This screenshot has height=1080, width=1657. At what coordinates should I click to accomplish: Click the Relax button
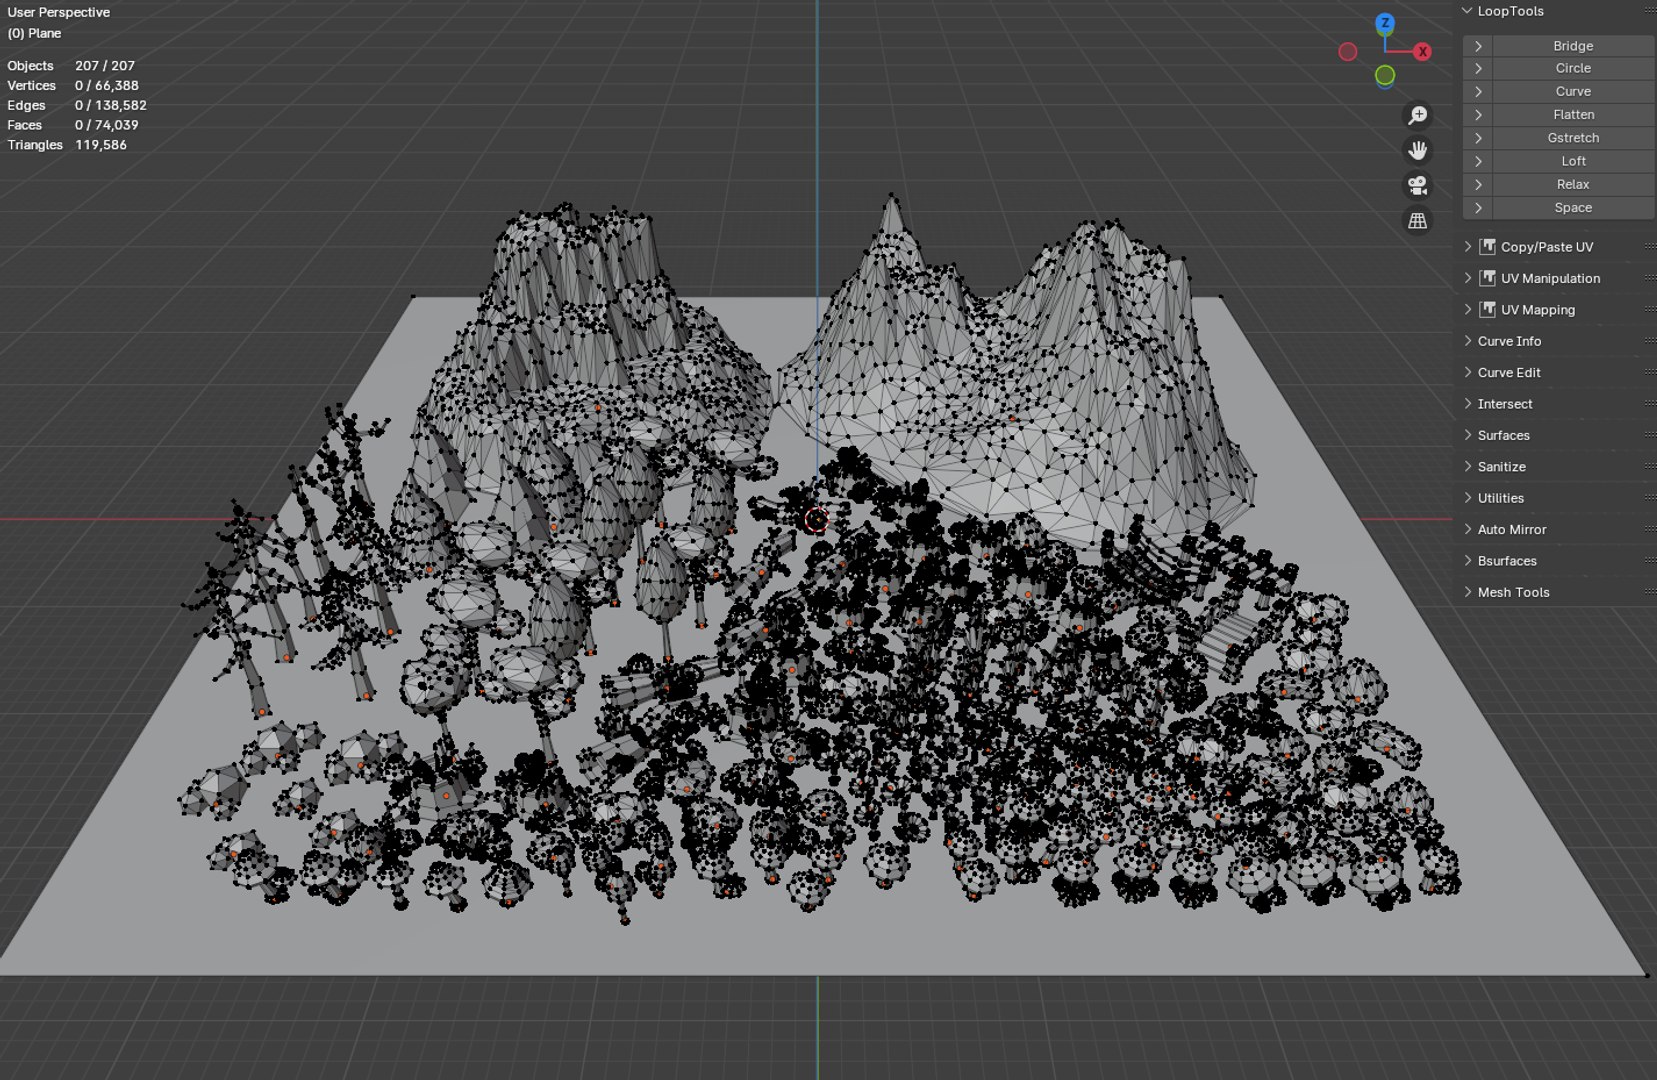tap(1573, 185)
